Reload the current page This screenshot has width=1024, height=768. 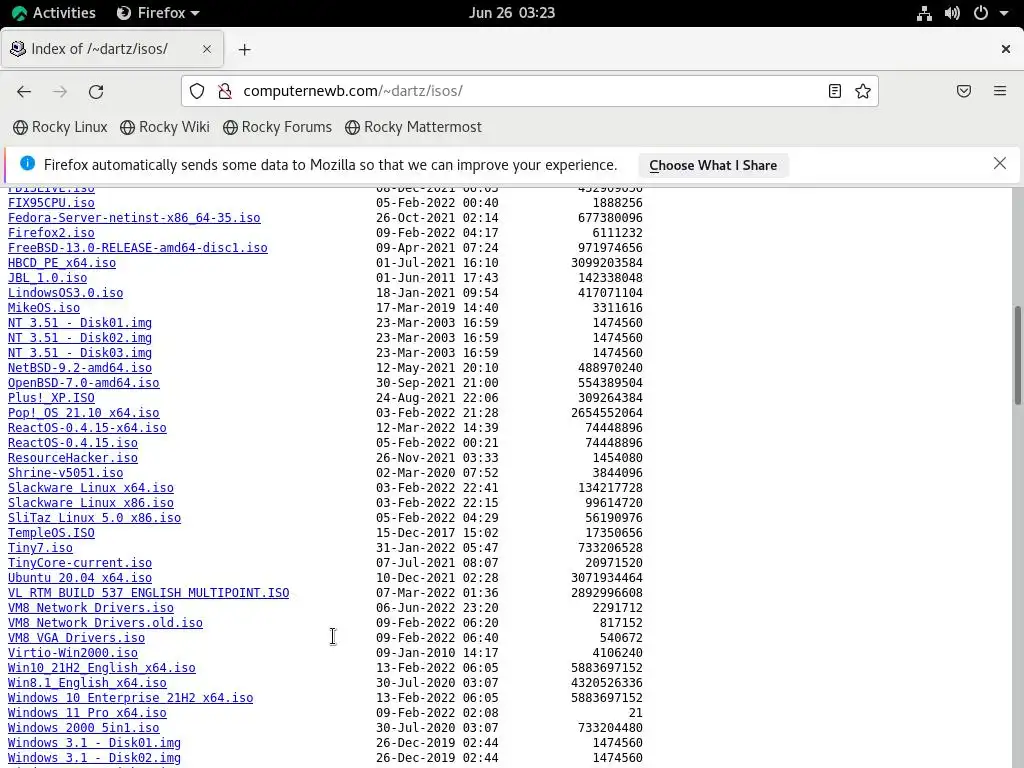(x=96, y=91)
